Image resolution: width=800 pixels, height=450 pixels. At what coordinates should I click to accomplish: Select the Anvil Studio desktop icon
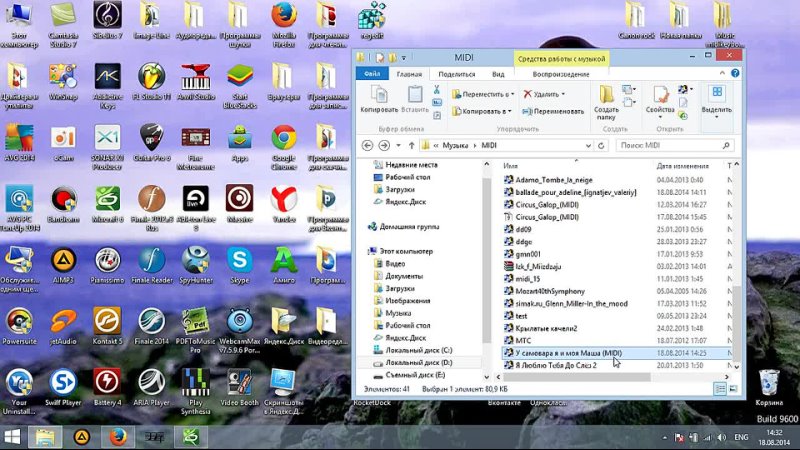(195, 83)
